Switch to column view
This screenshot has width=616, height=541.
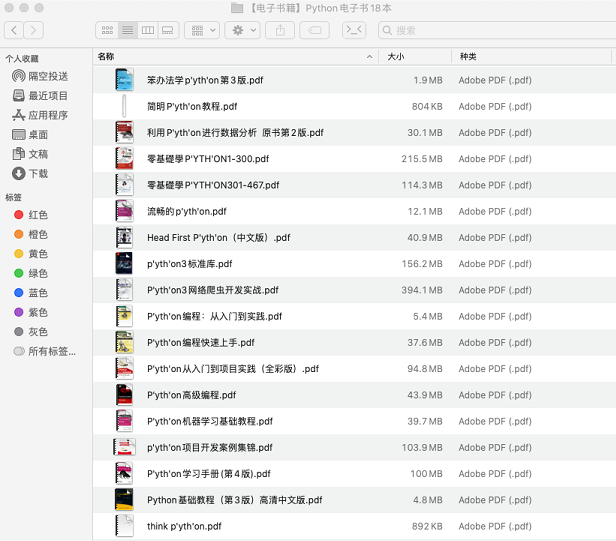coord(148,30)
